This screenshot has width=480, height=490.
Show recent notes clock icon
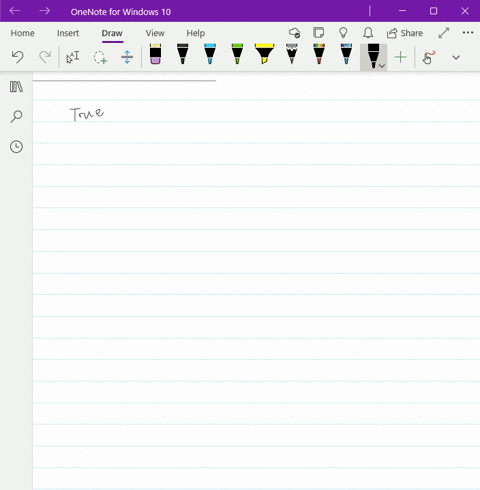[16, 147]
